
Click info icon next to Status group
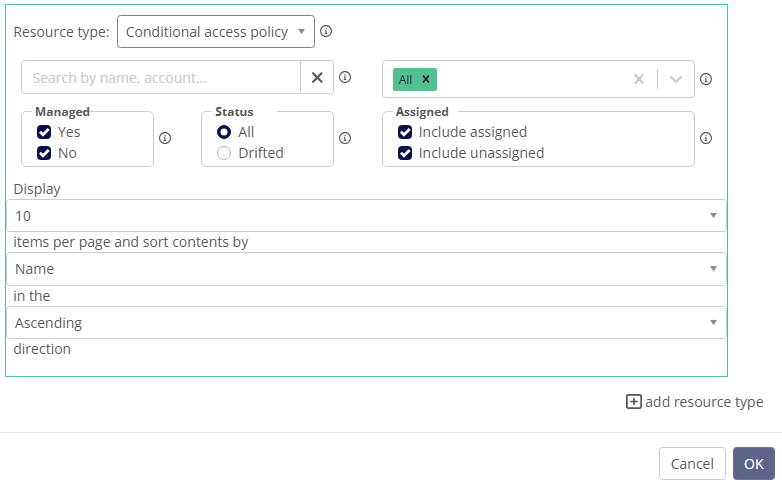[x=345, y=138]
